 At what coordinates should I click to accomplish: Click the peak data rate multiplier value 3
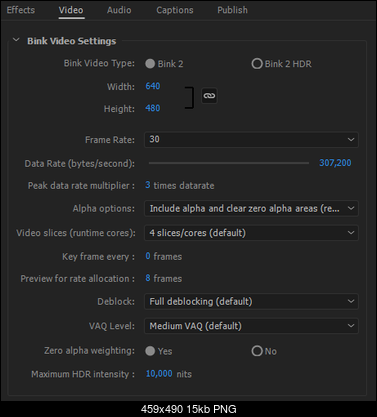click(x=148, y=185)
